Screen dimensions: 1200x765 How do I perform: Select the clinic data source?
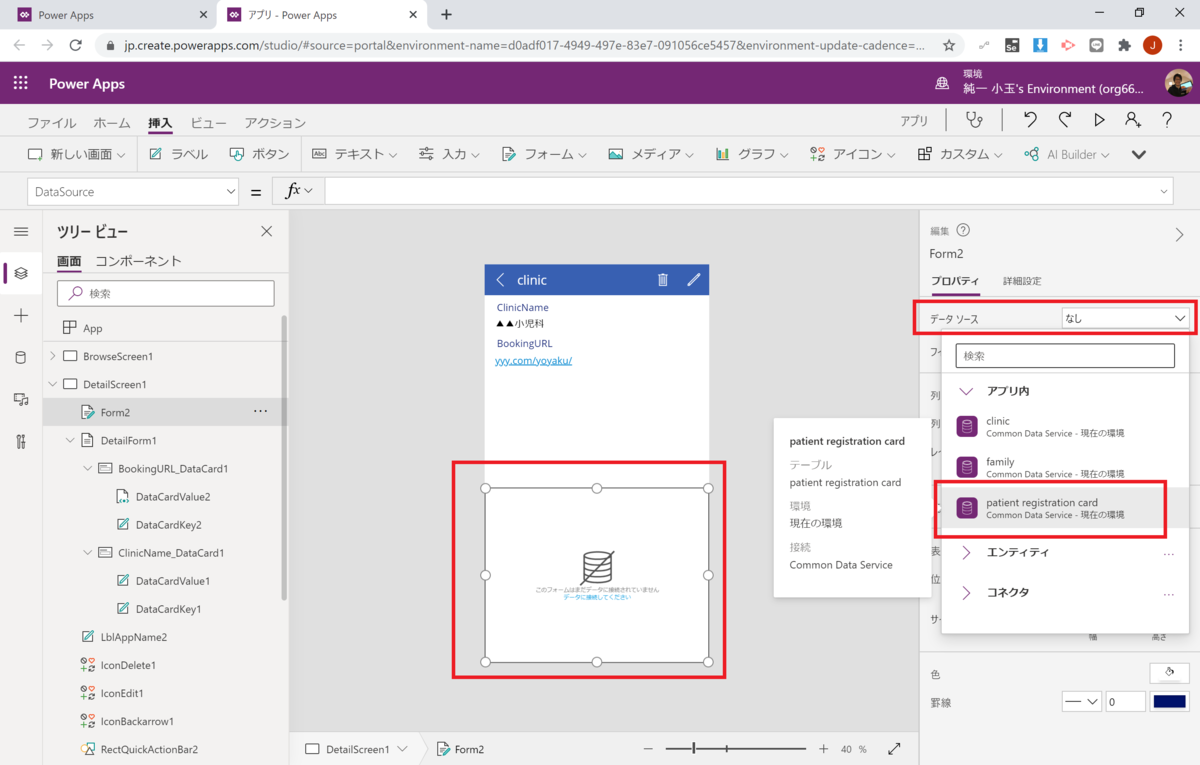tap(1066, 427)
